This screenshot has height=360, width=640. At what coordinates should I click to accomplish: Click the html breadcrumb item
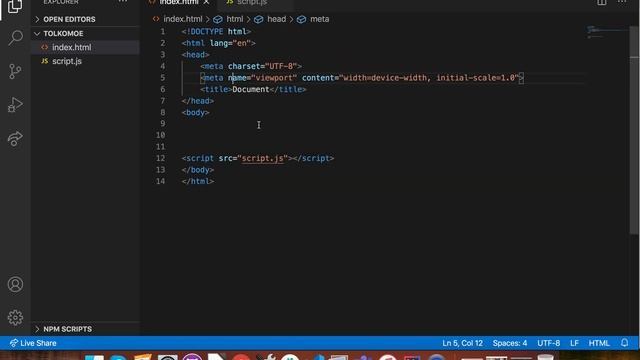[235, 19]
